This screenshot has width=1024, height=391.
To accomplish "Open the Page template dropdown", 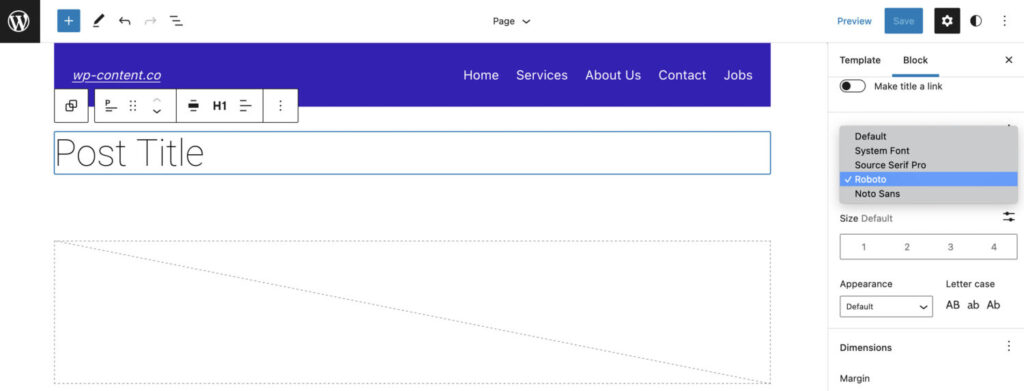I will tap(511, 21).
